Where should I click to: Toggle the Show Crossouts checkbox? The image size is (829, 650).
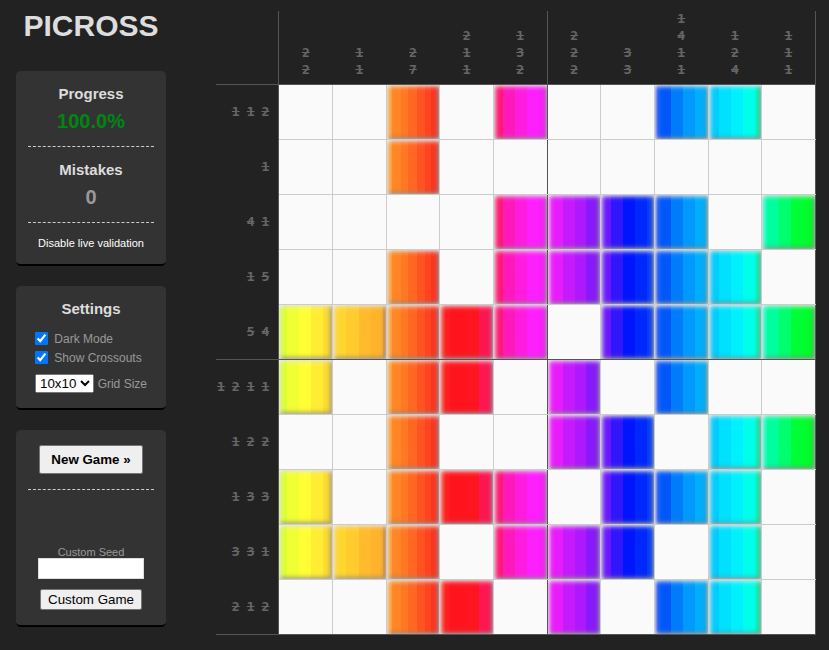click(41, 358)
